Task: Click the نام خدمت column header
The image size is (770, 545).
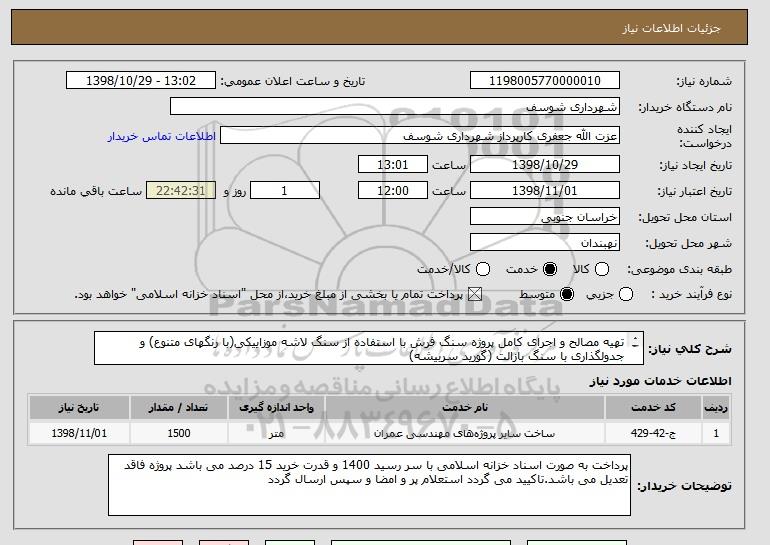Action: (x=465, y=408)
